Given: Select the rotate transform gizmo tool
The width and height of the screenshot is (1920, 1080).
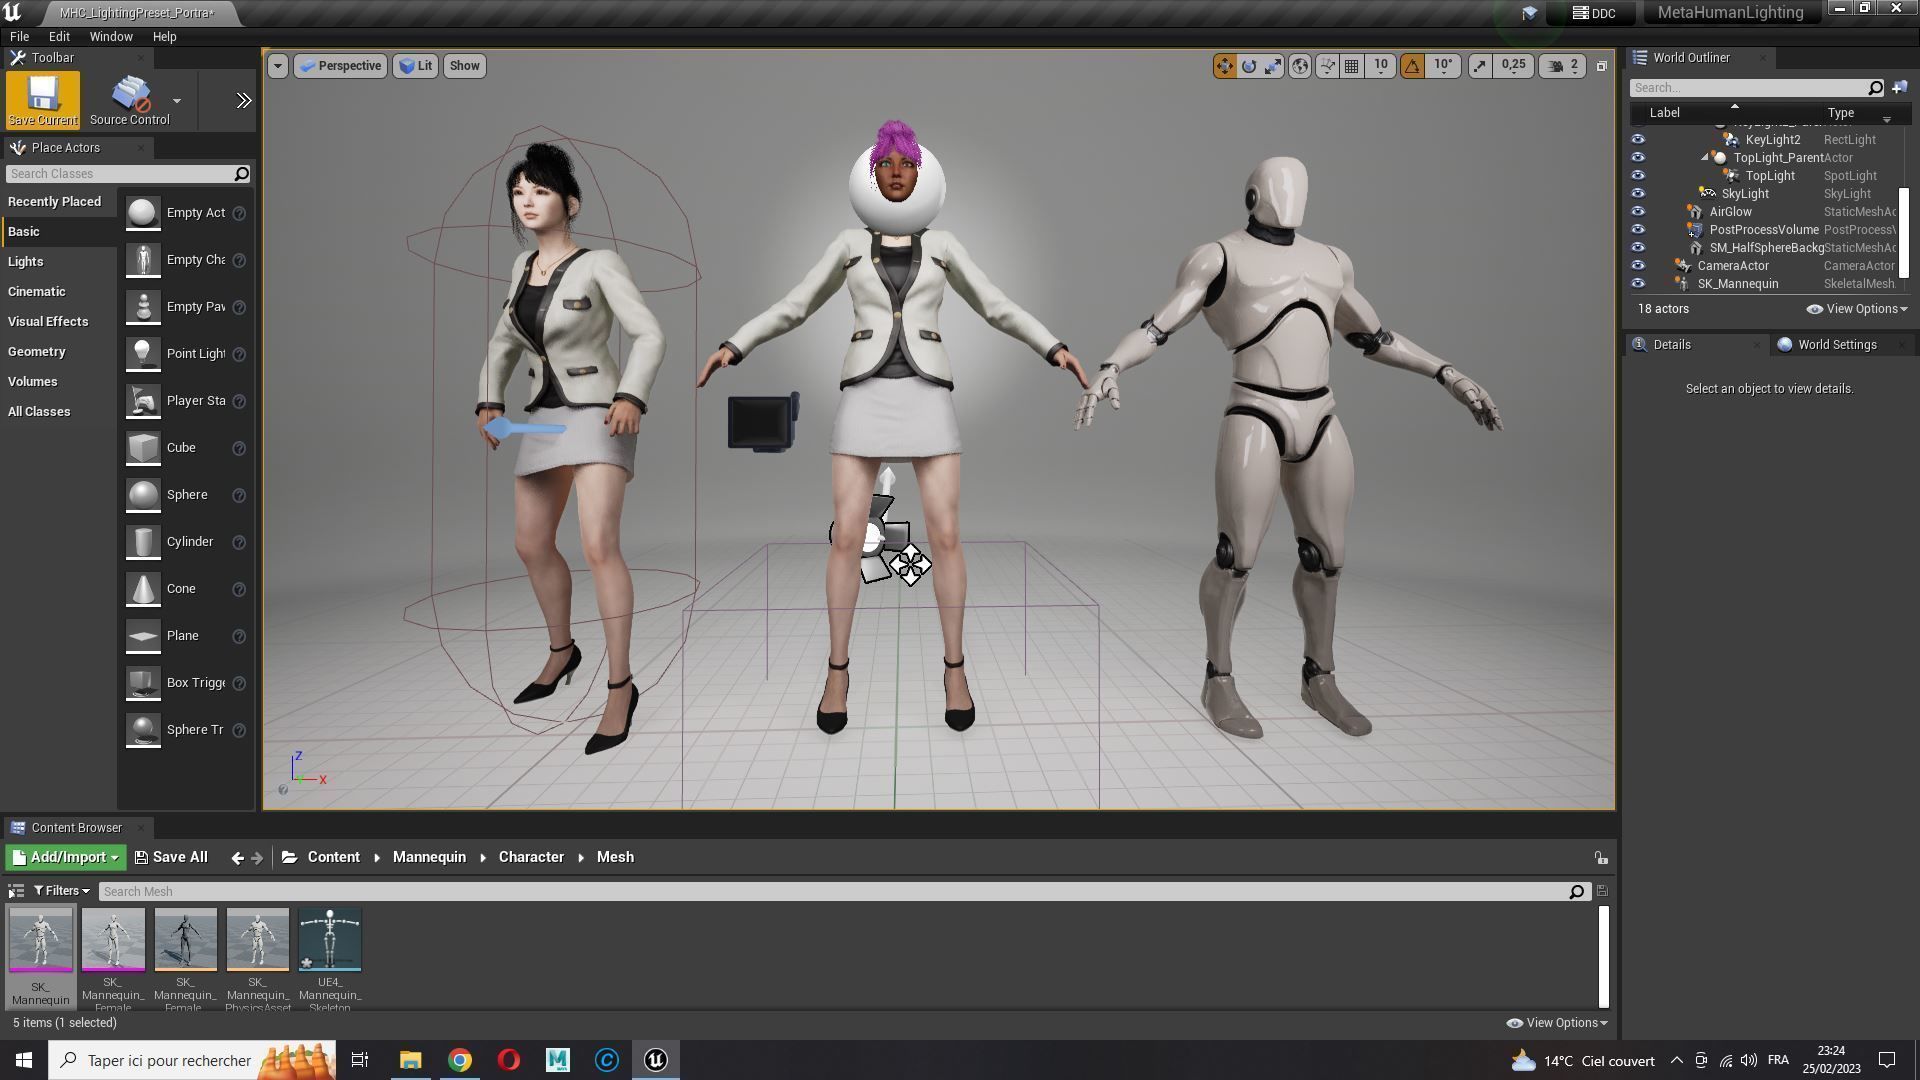Looking at the screenshot, I should pyautogui.click(x=1249, y=66).
